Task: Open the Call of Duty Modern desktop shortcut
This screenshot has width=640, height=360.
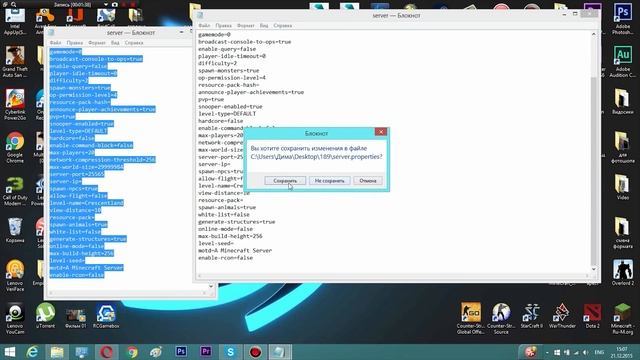Action: click(x=15, y=191)
